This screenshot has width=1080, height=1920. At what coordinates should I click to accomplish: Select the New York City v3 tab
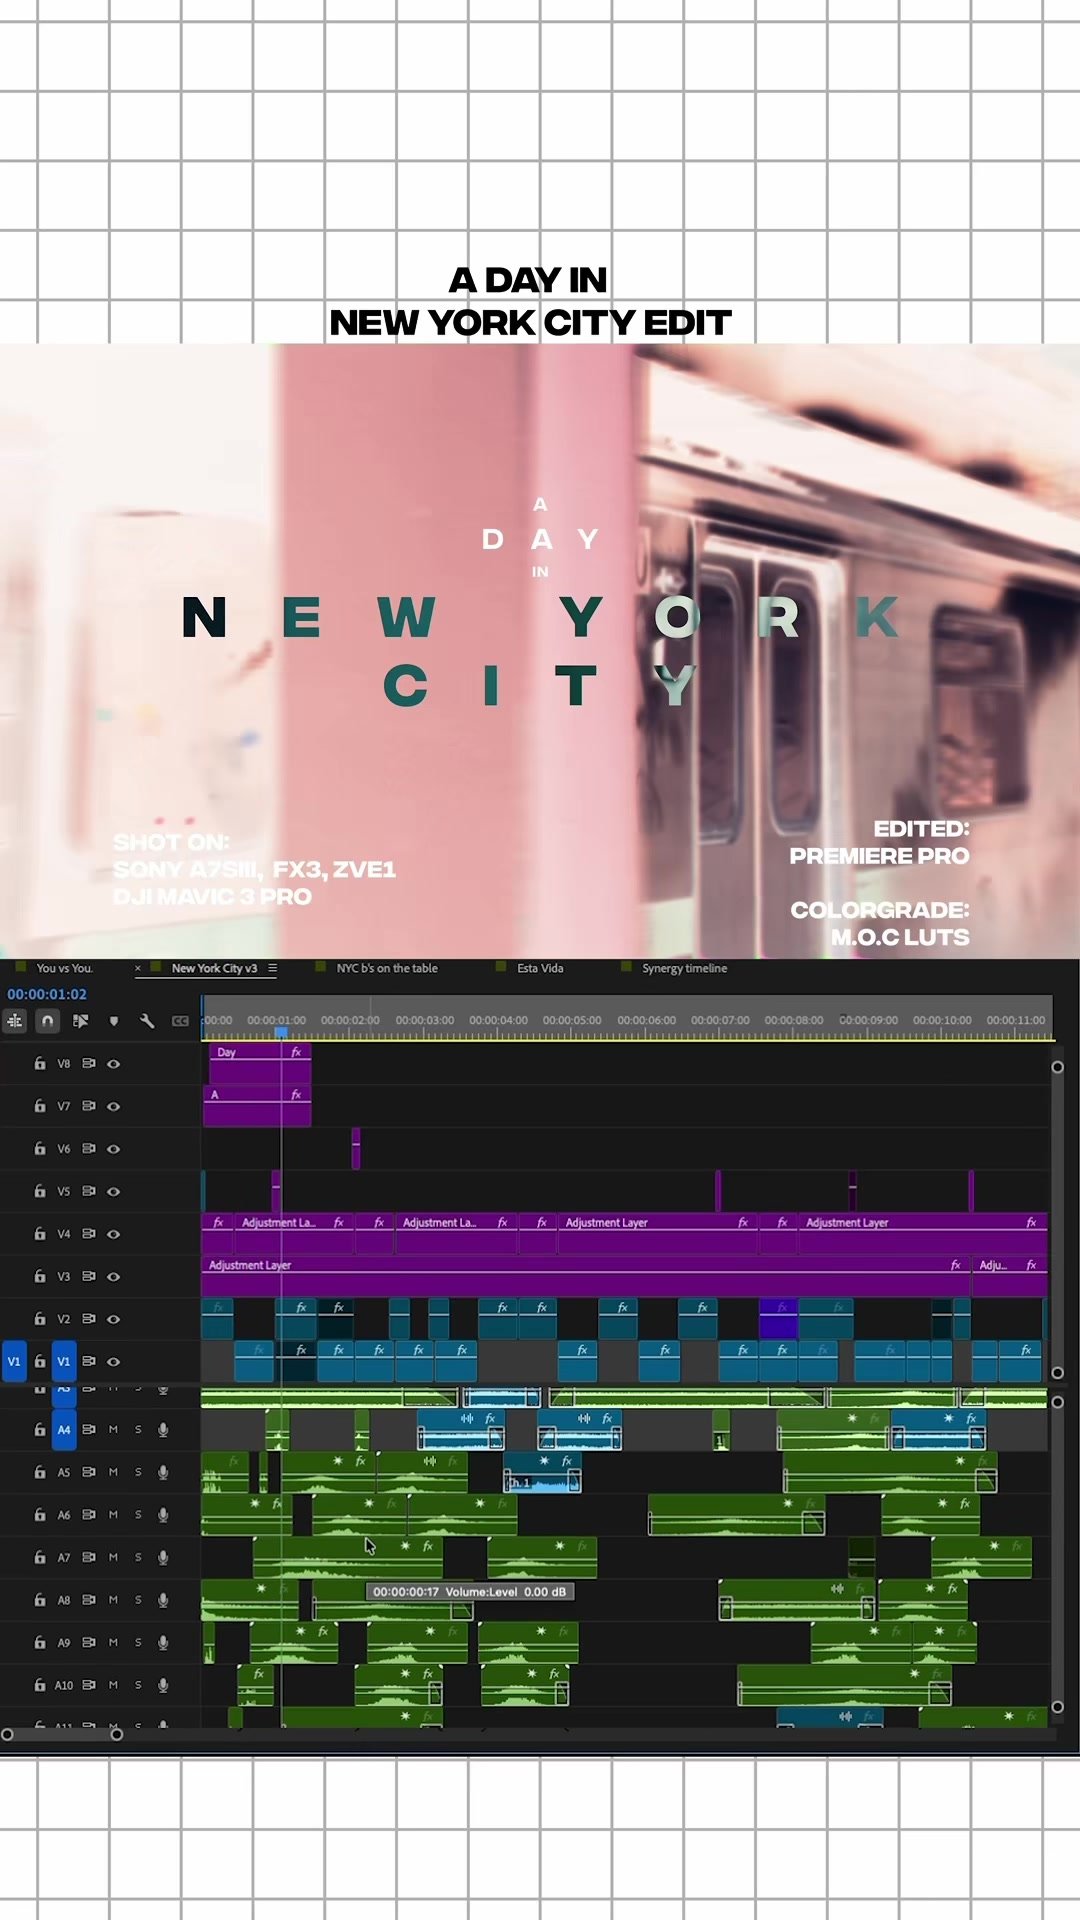pyautogui.click(x=214, y=968)
